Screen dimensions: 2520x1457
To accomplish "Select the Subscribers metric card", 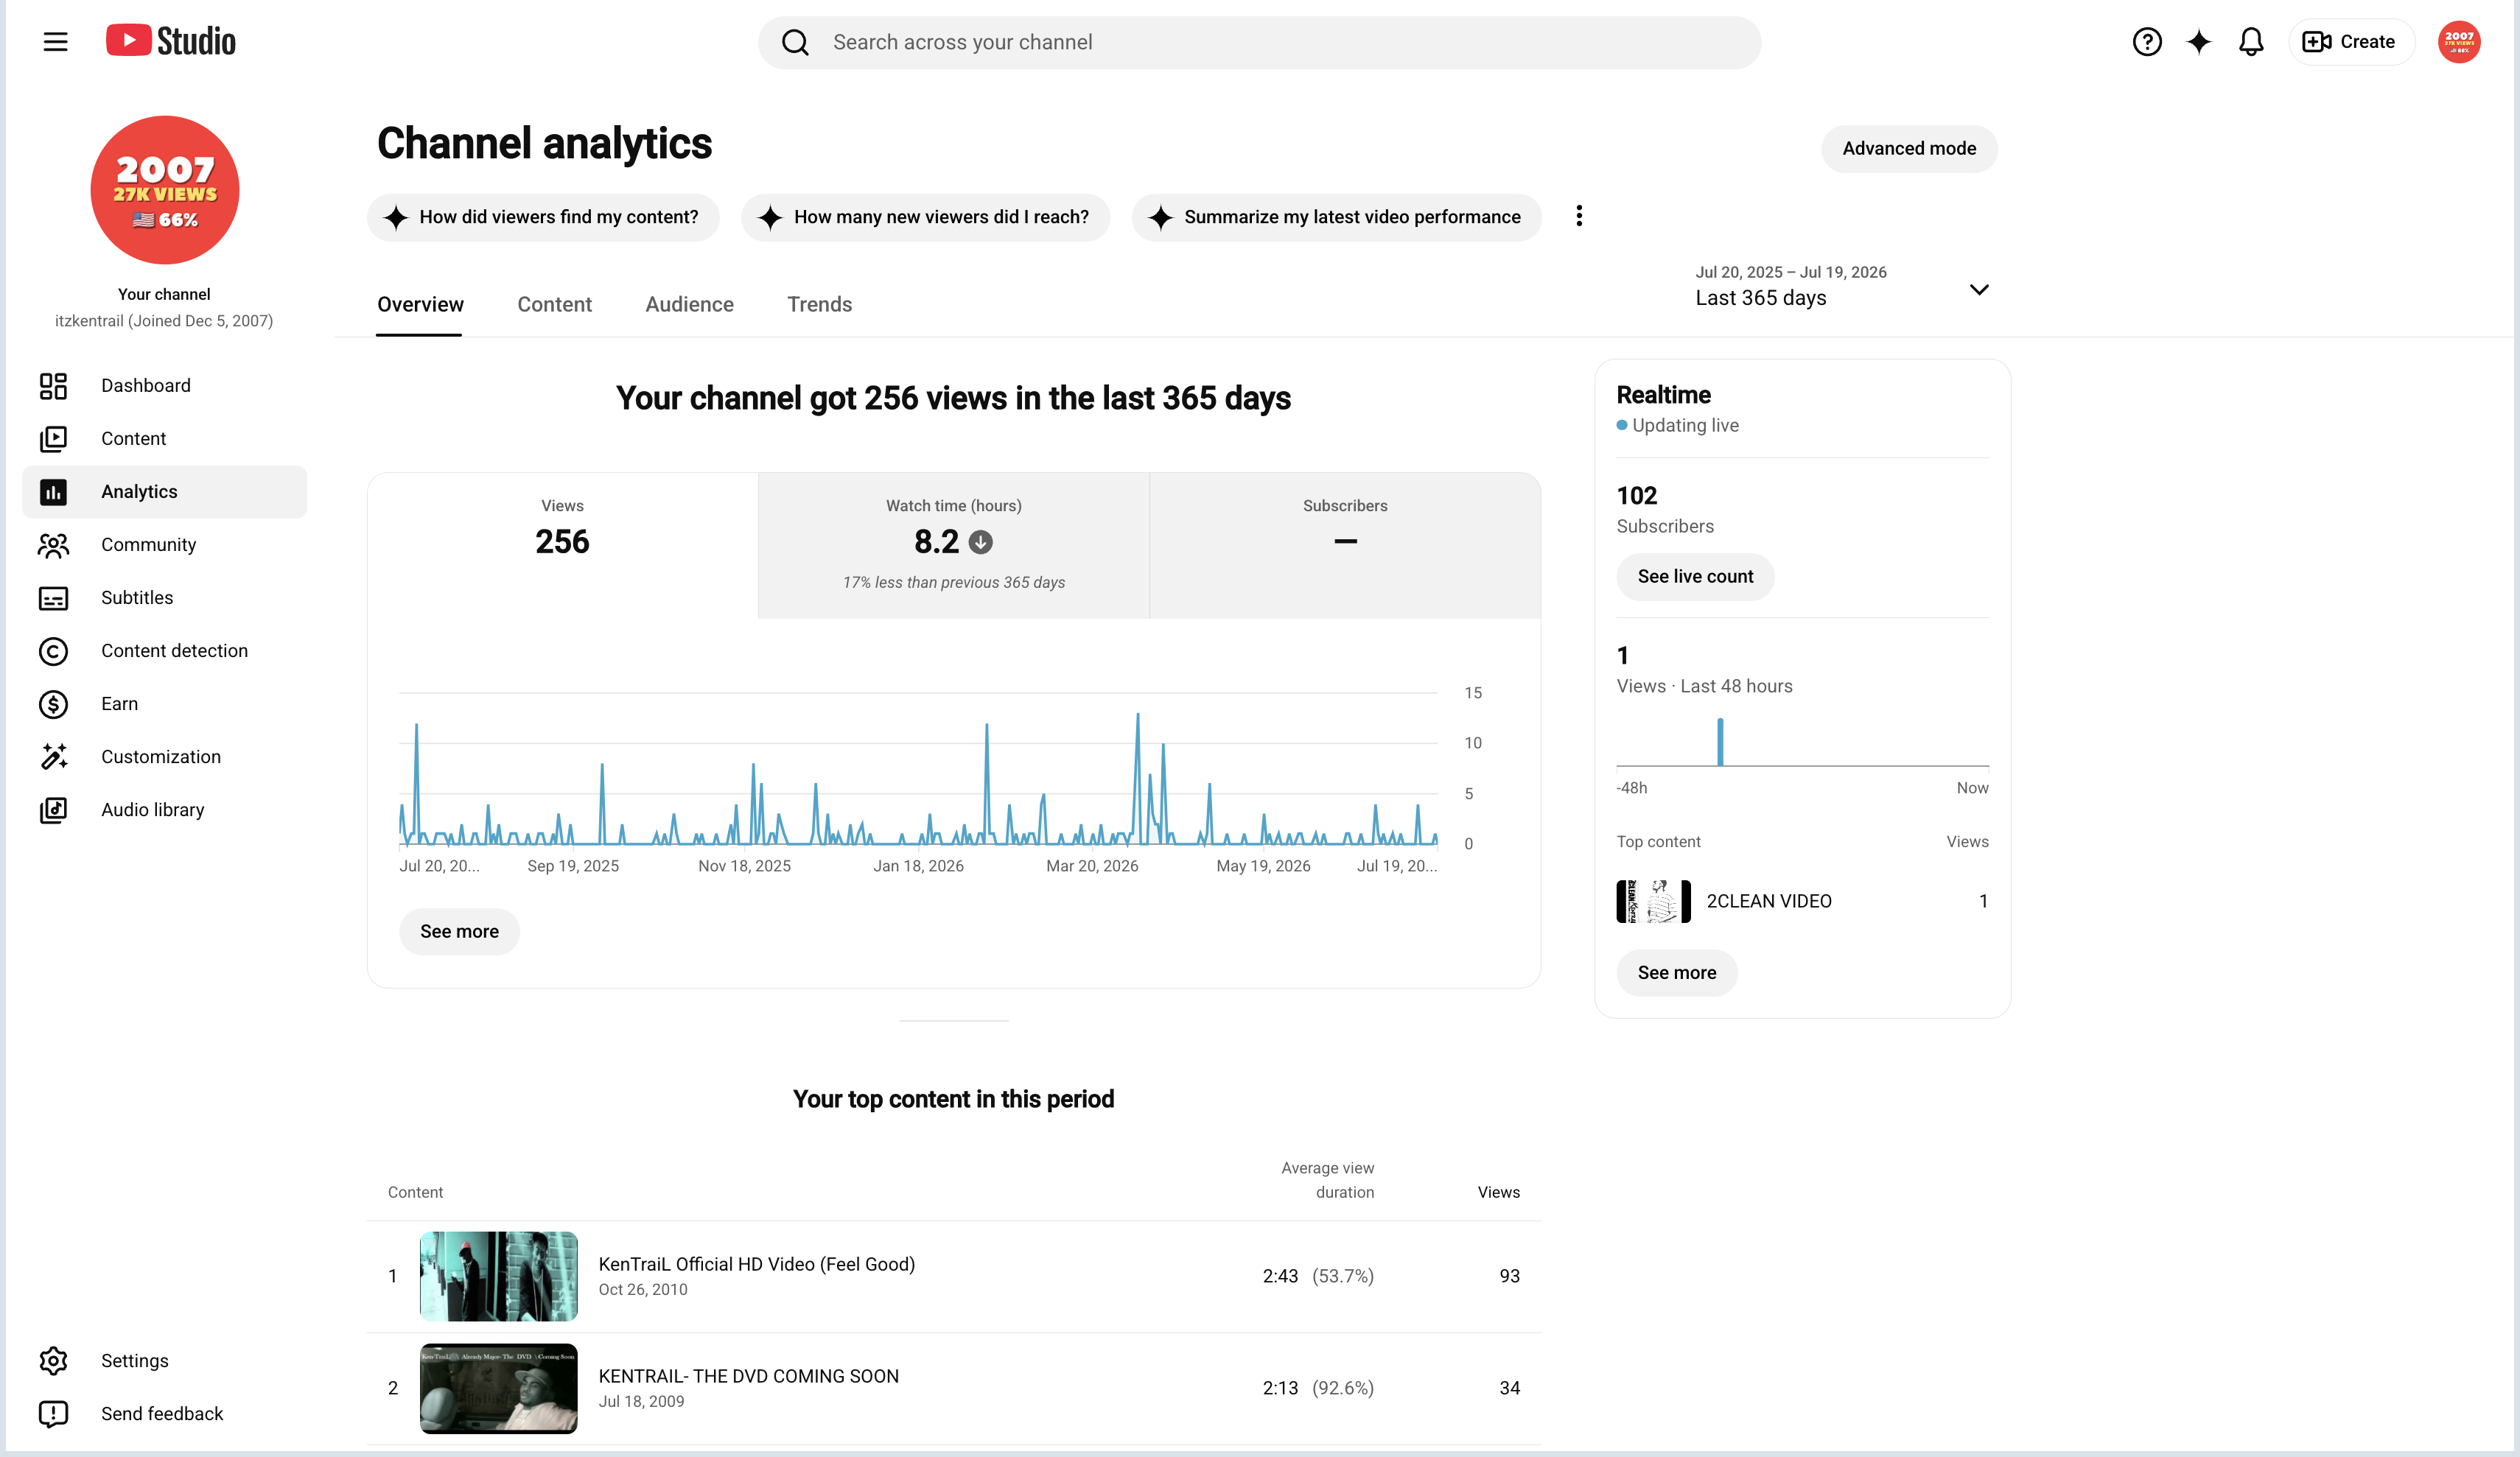I will 1345,545.
